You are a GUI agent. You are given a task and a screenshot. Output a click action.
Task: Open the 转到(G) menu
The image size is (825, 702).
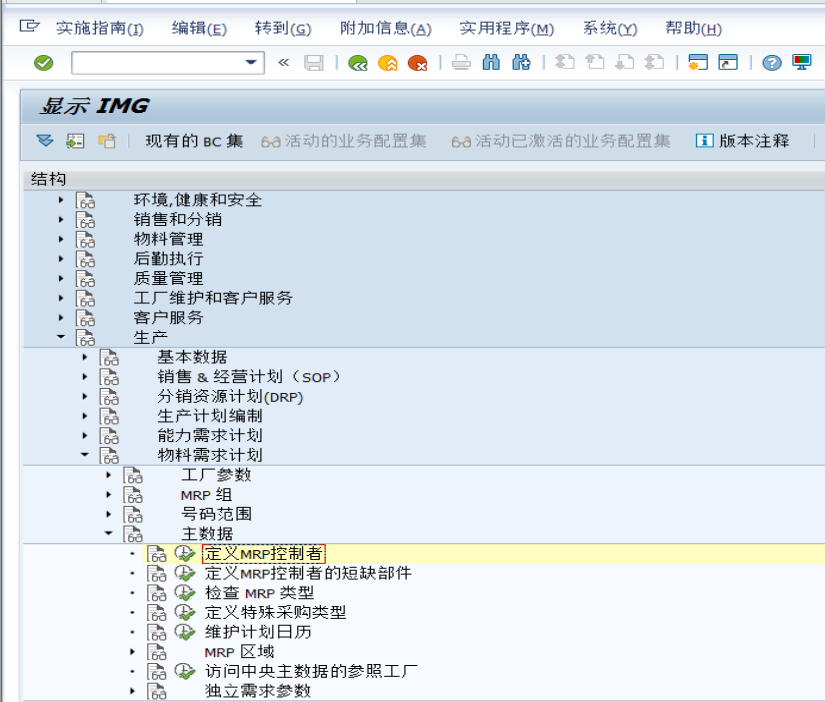coord(283,28)
